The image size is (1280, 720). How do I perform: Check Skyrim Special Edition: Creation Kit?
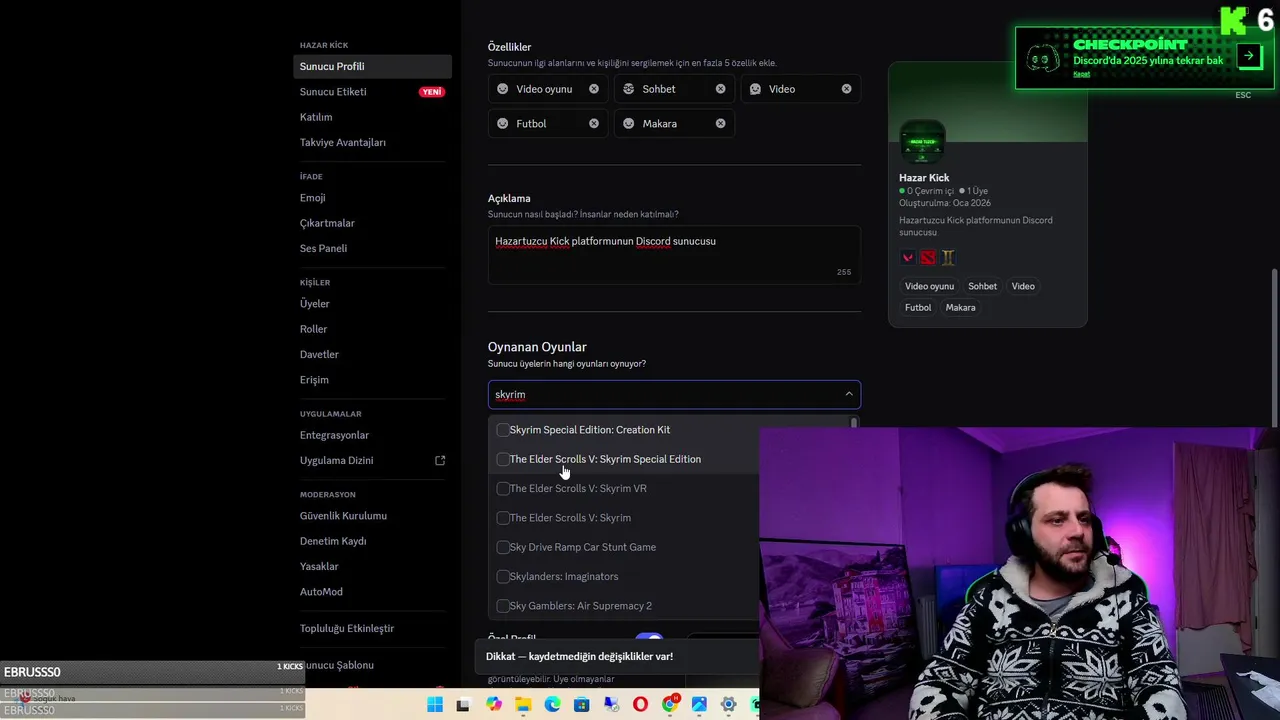click(503, 430)
